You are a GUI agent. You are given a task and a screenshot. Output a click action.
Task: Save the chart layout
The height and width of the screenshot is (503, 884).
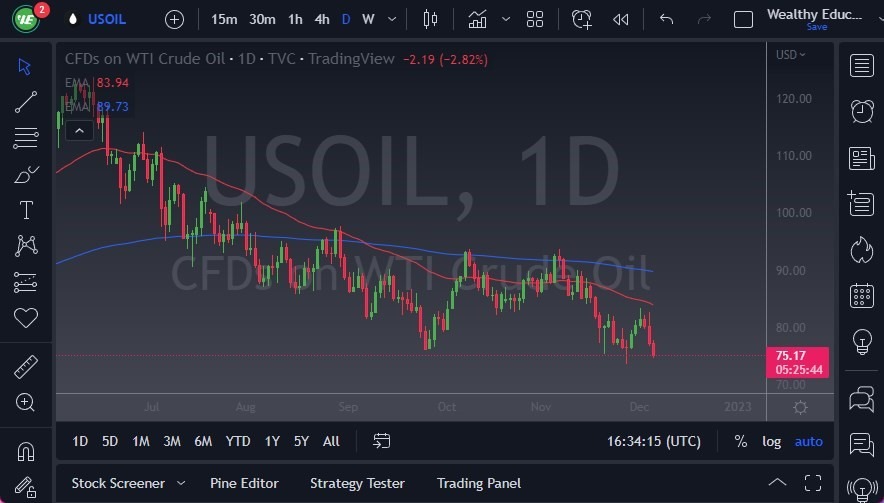point(816,27)
